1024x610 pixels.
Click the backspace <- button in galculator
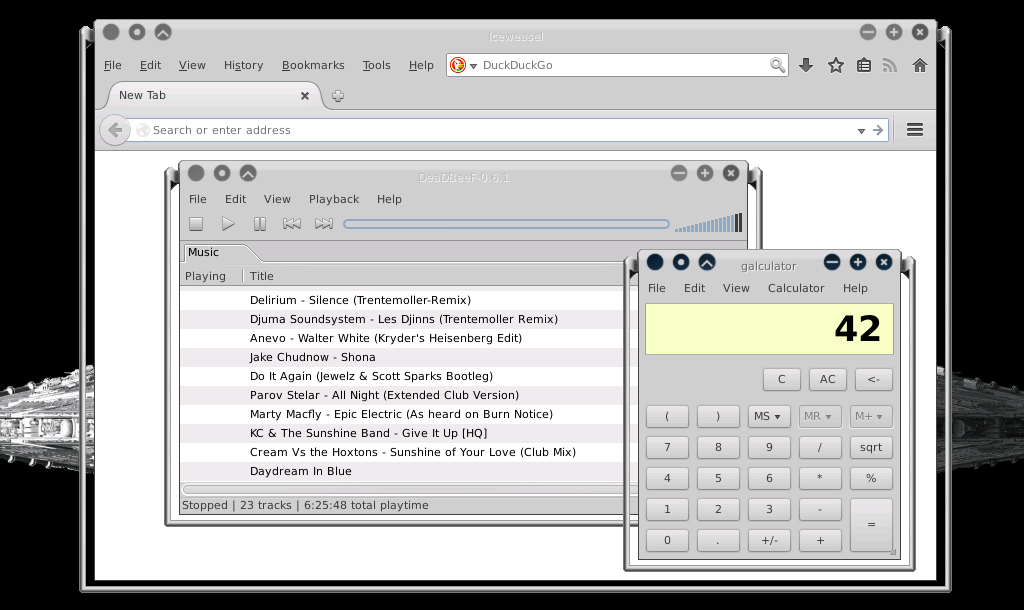point(874,379)
